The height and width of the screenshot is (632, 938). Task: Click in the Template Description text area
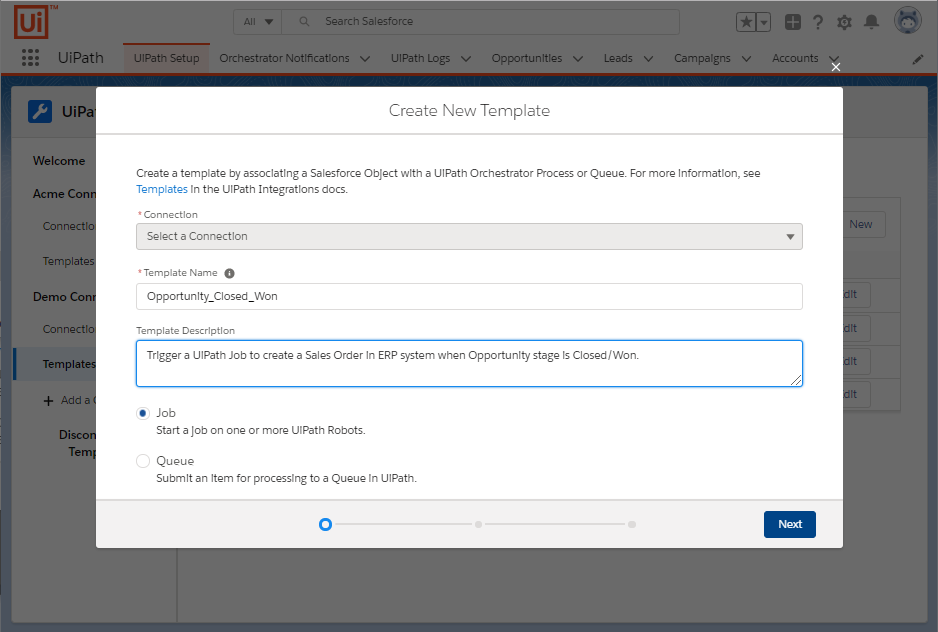[469, 363]
